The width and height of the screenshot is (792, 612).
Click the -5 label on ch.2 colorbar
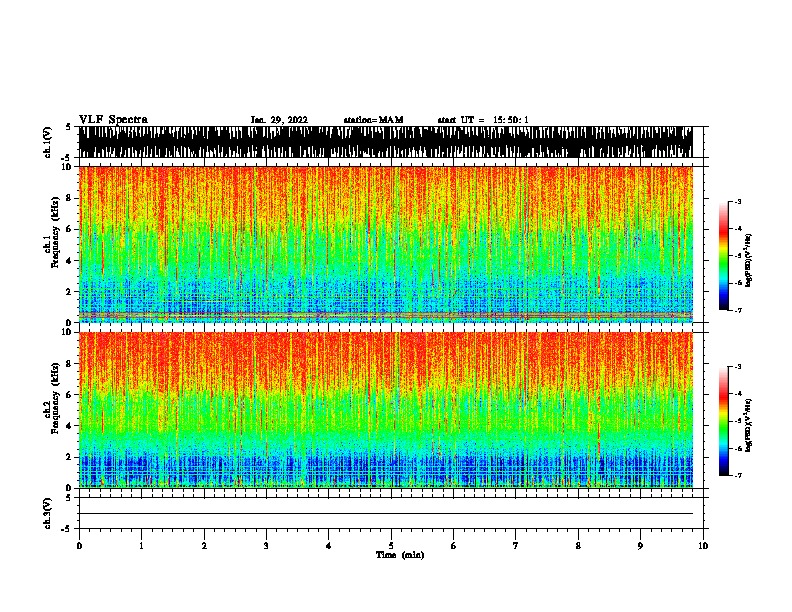coord(738,421)
